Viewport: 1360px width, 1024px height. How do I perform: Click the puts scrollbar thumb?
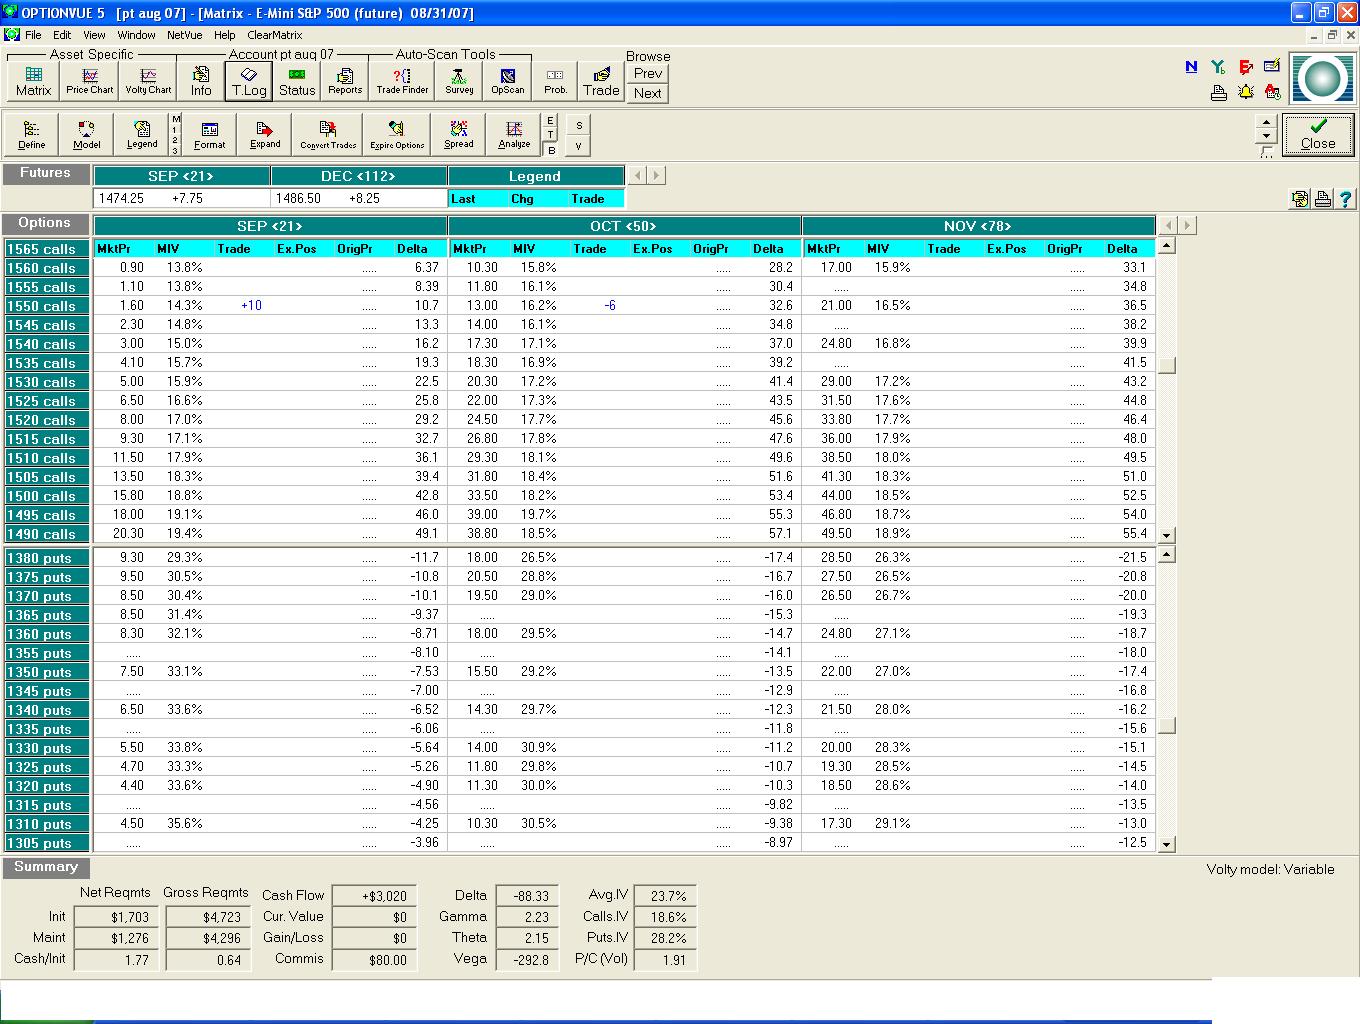1166,726
